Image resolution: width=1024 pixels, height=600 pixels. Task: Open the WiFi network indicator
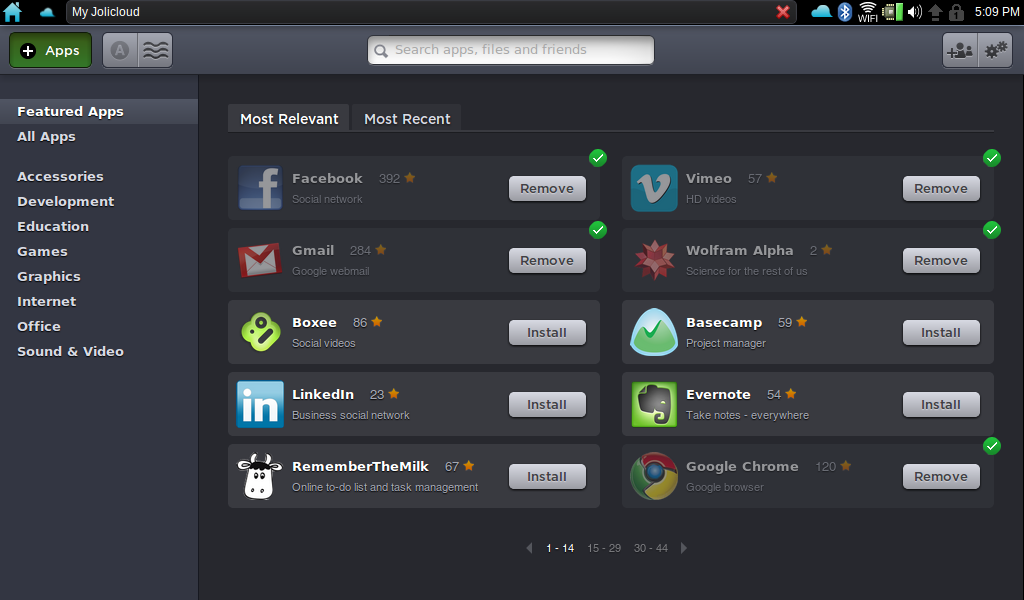point(868,12)
